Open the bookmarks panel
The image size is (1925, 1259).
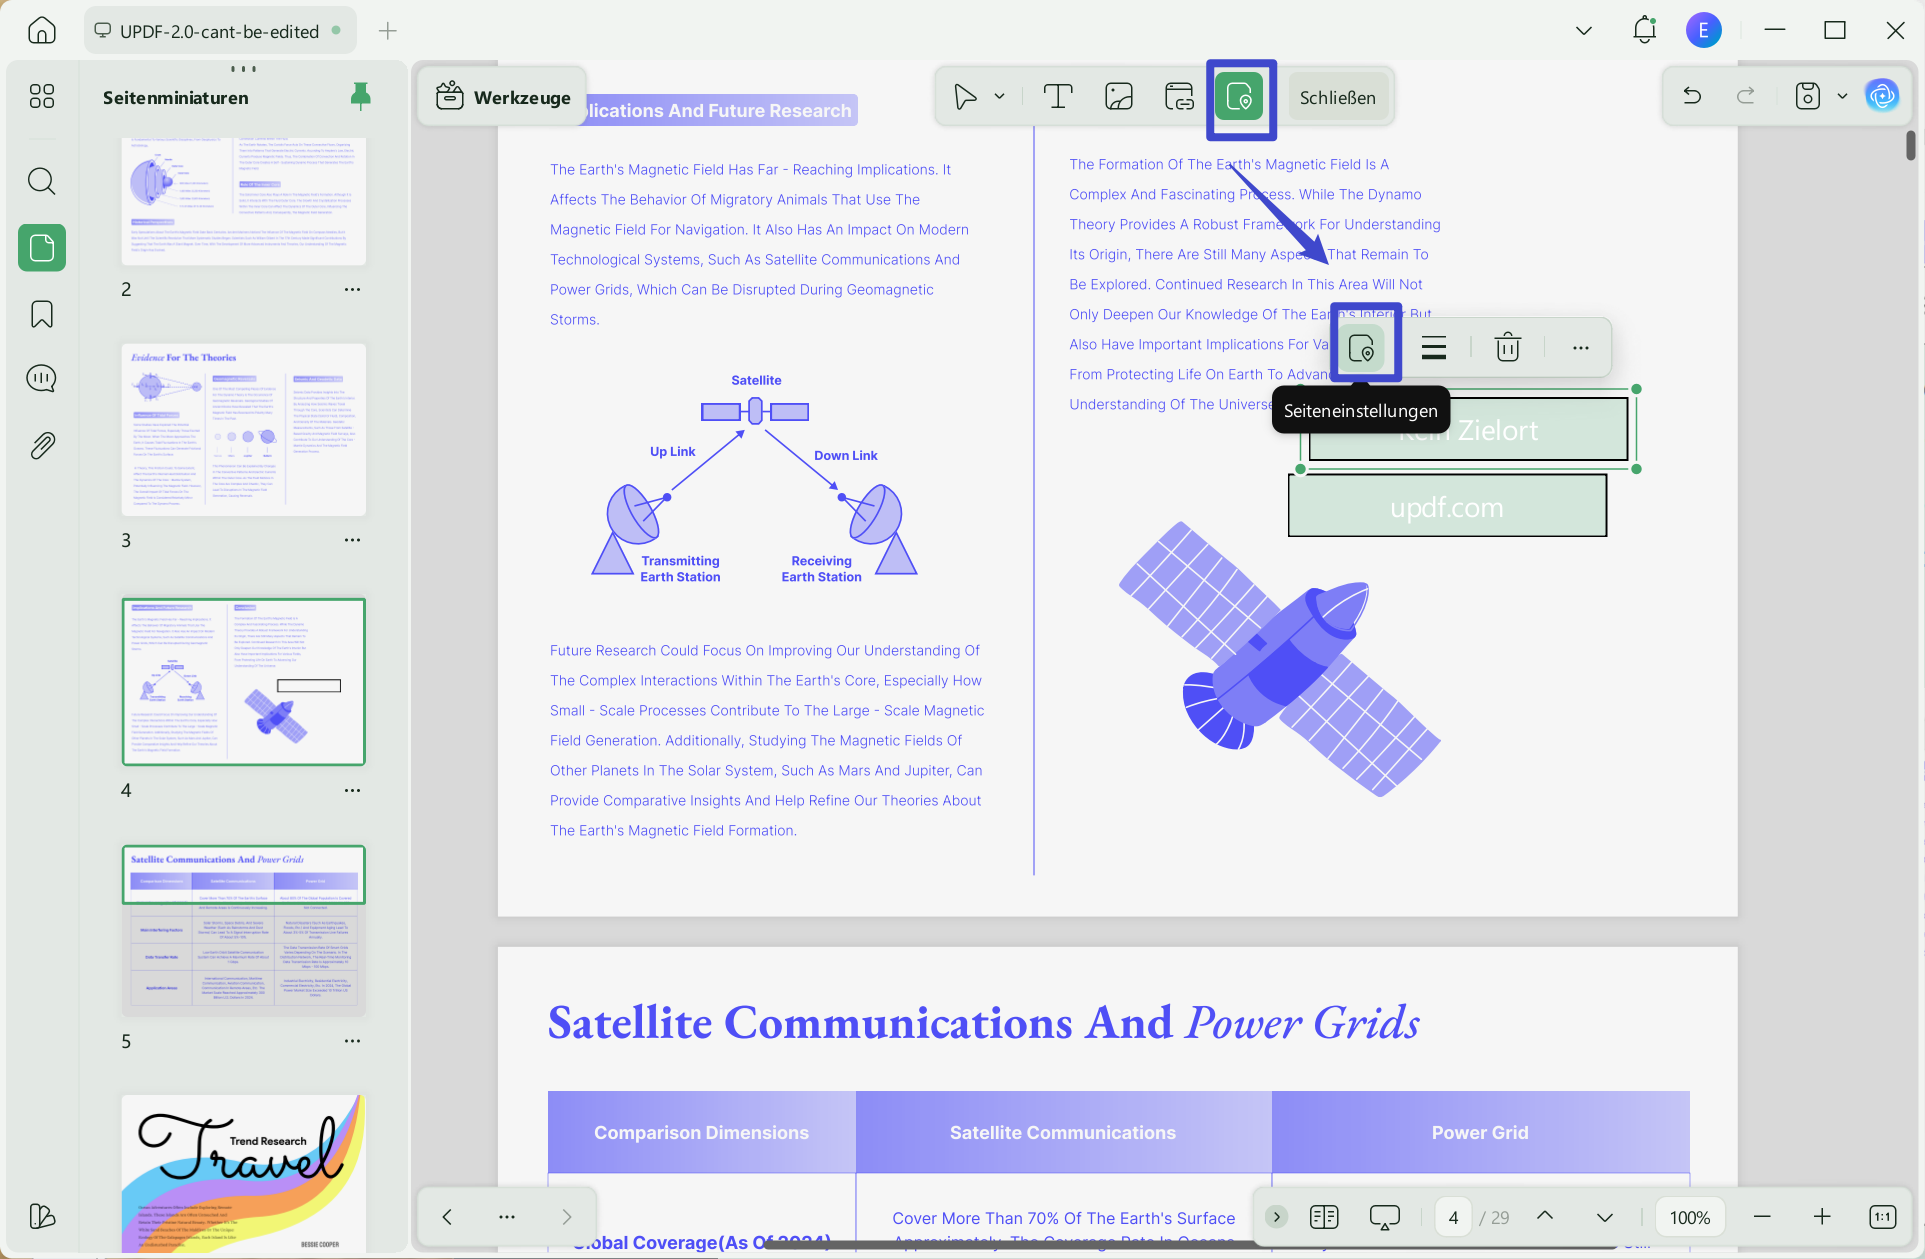(42, 314)
